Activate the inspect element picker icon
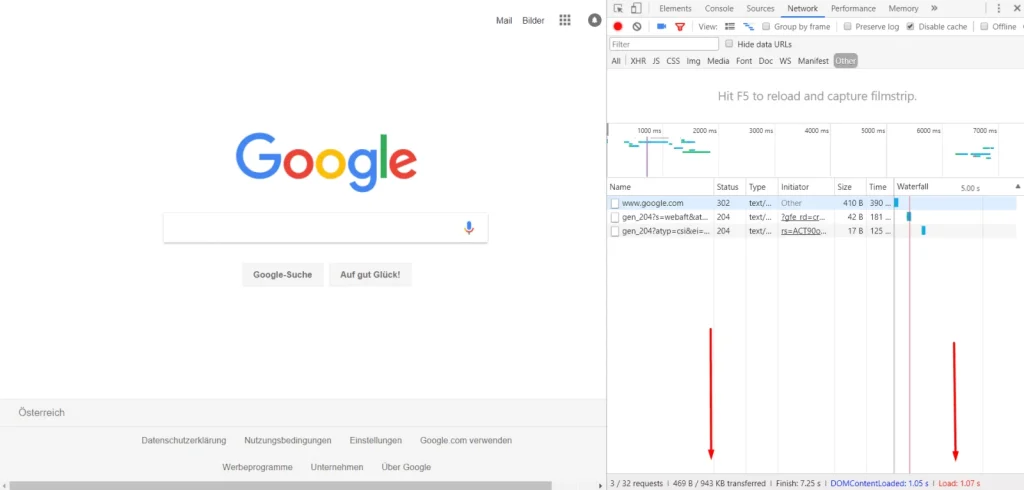The width and height of the screenshot is (1024, 490). click(x=618, y=8)
